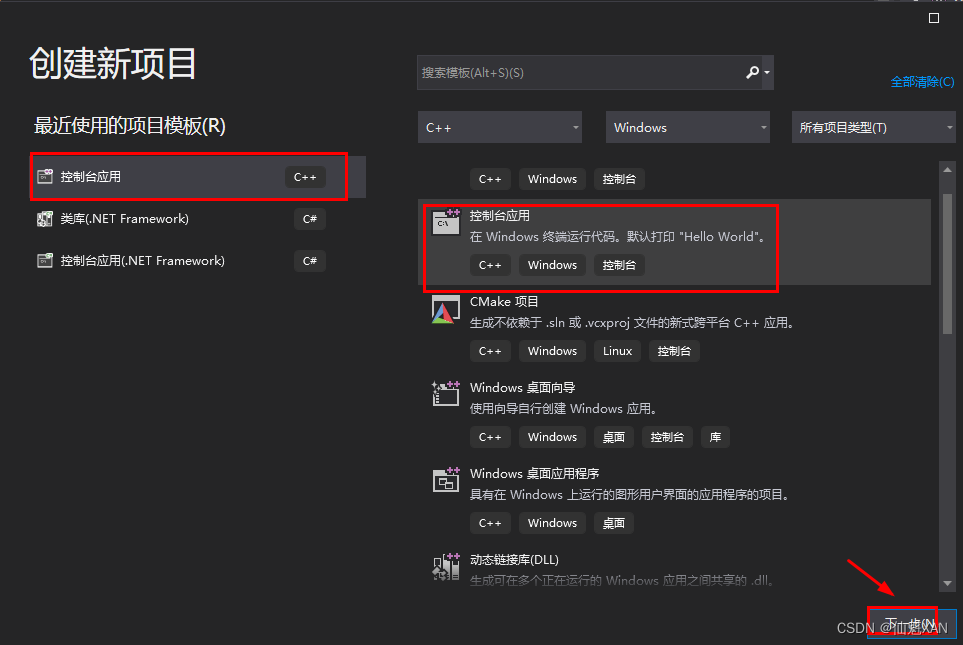Select the CMake 项目 template
963x645 pixels.
[674, 328]
